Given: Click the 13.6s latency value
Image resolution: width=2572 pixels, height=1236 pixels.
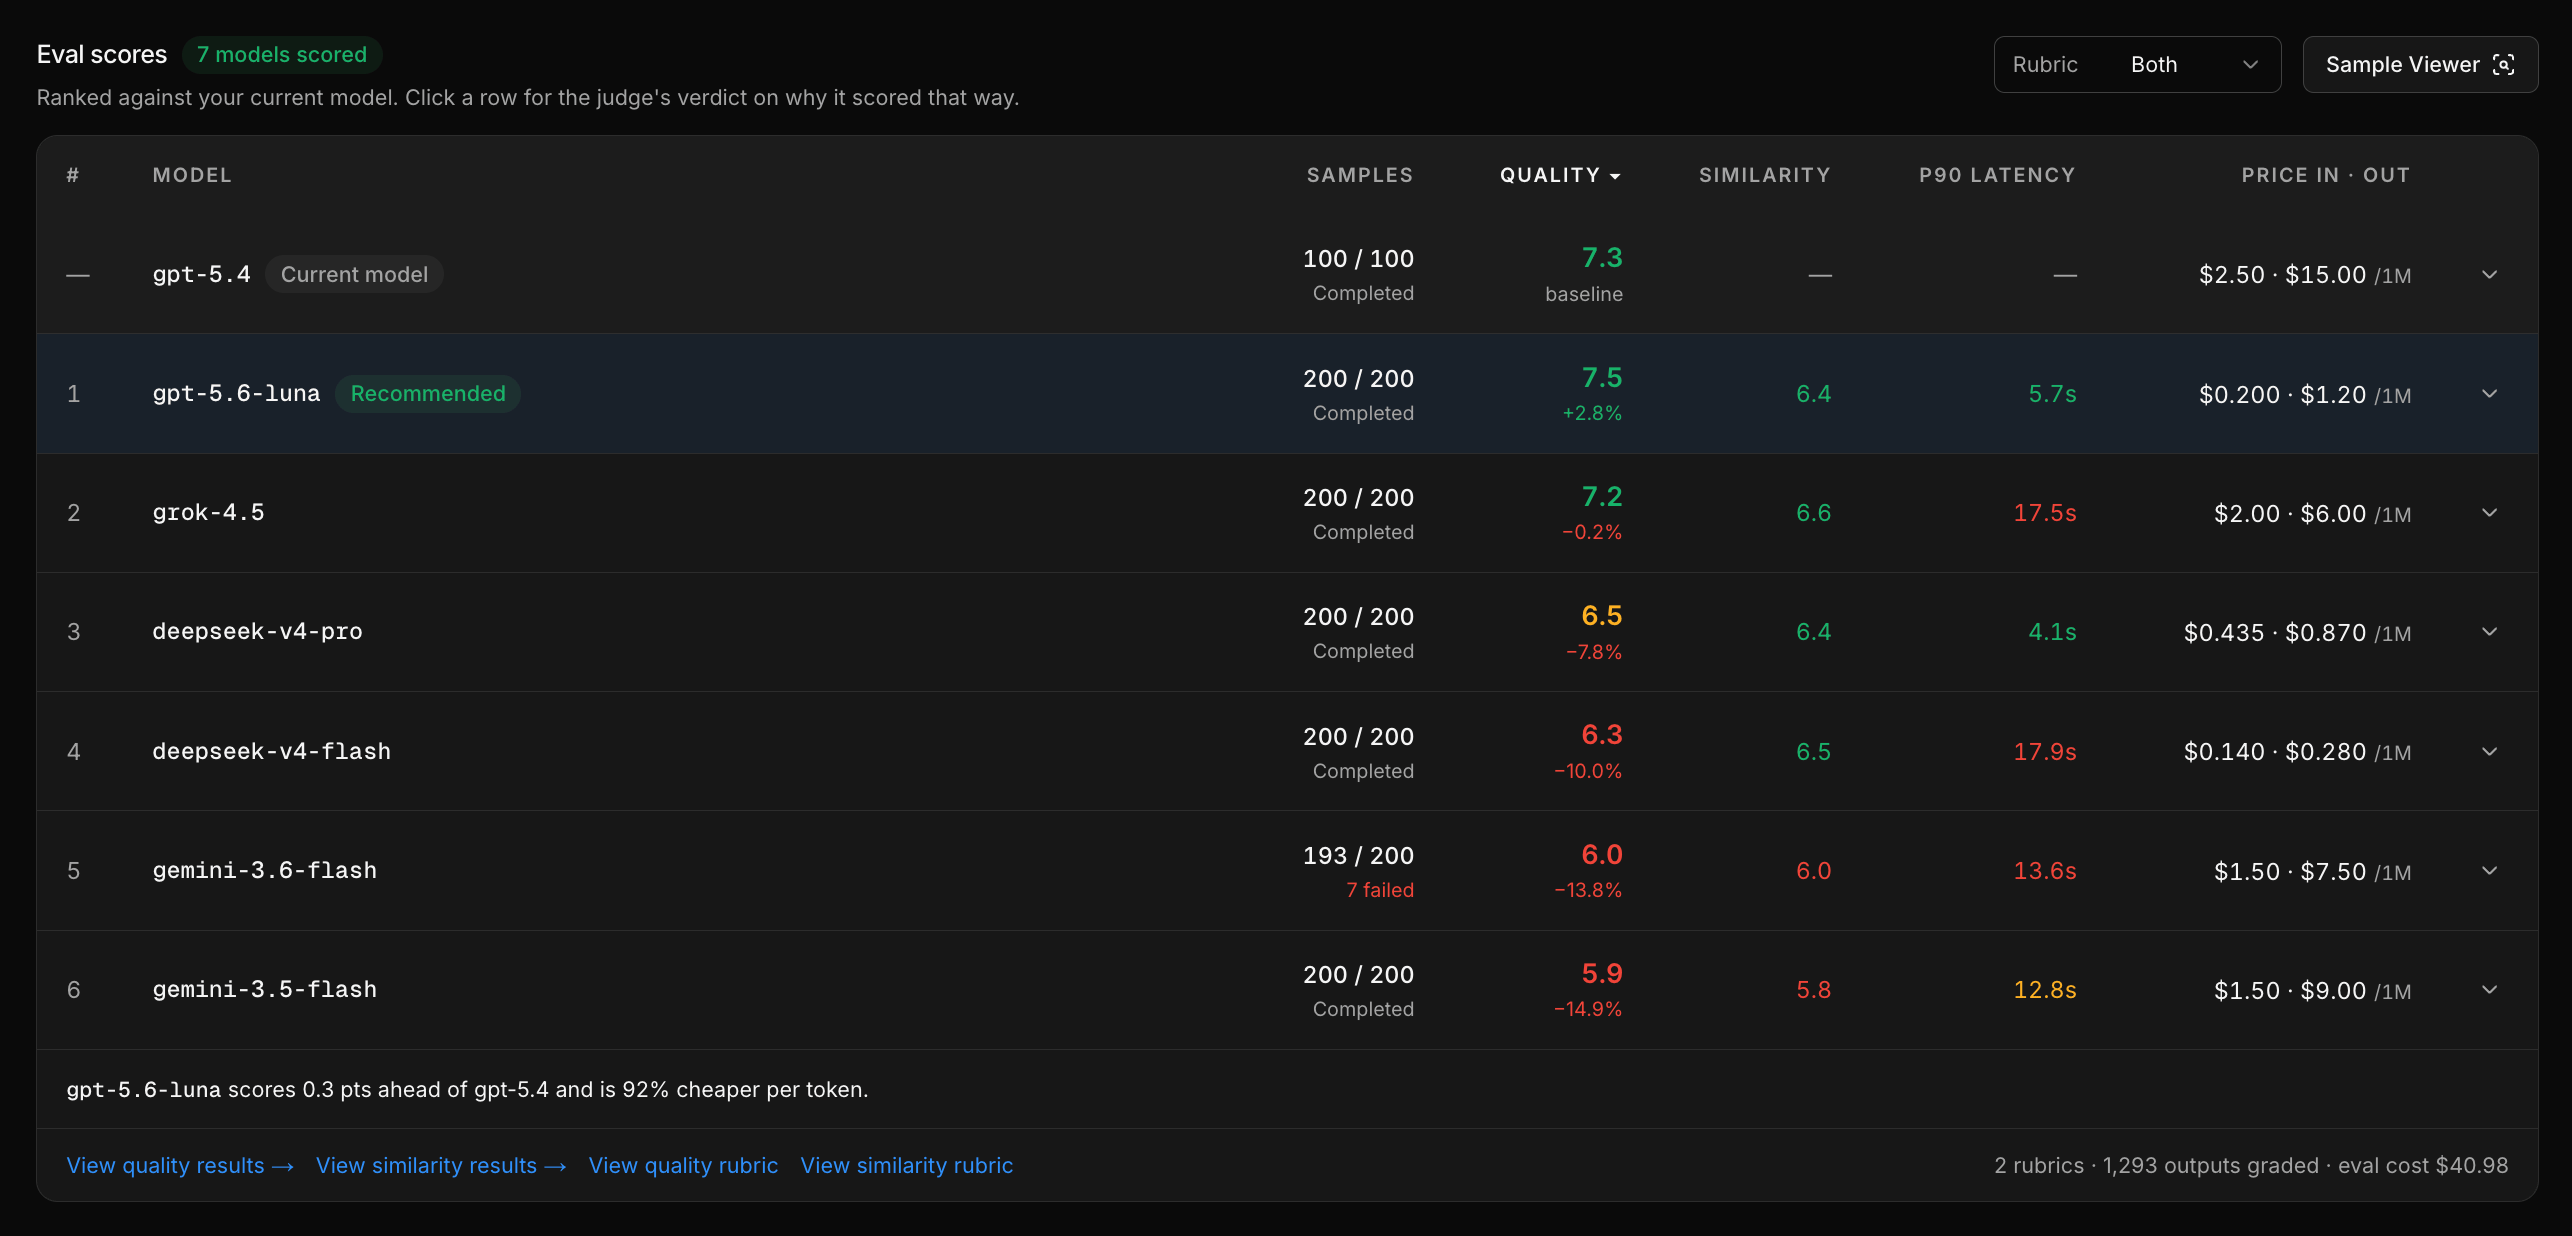Looking at the screenshot, I should [x=2045, y=871].
